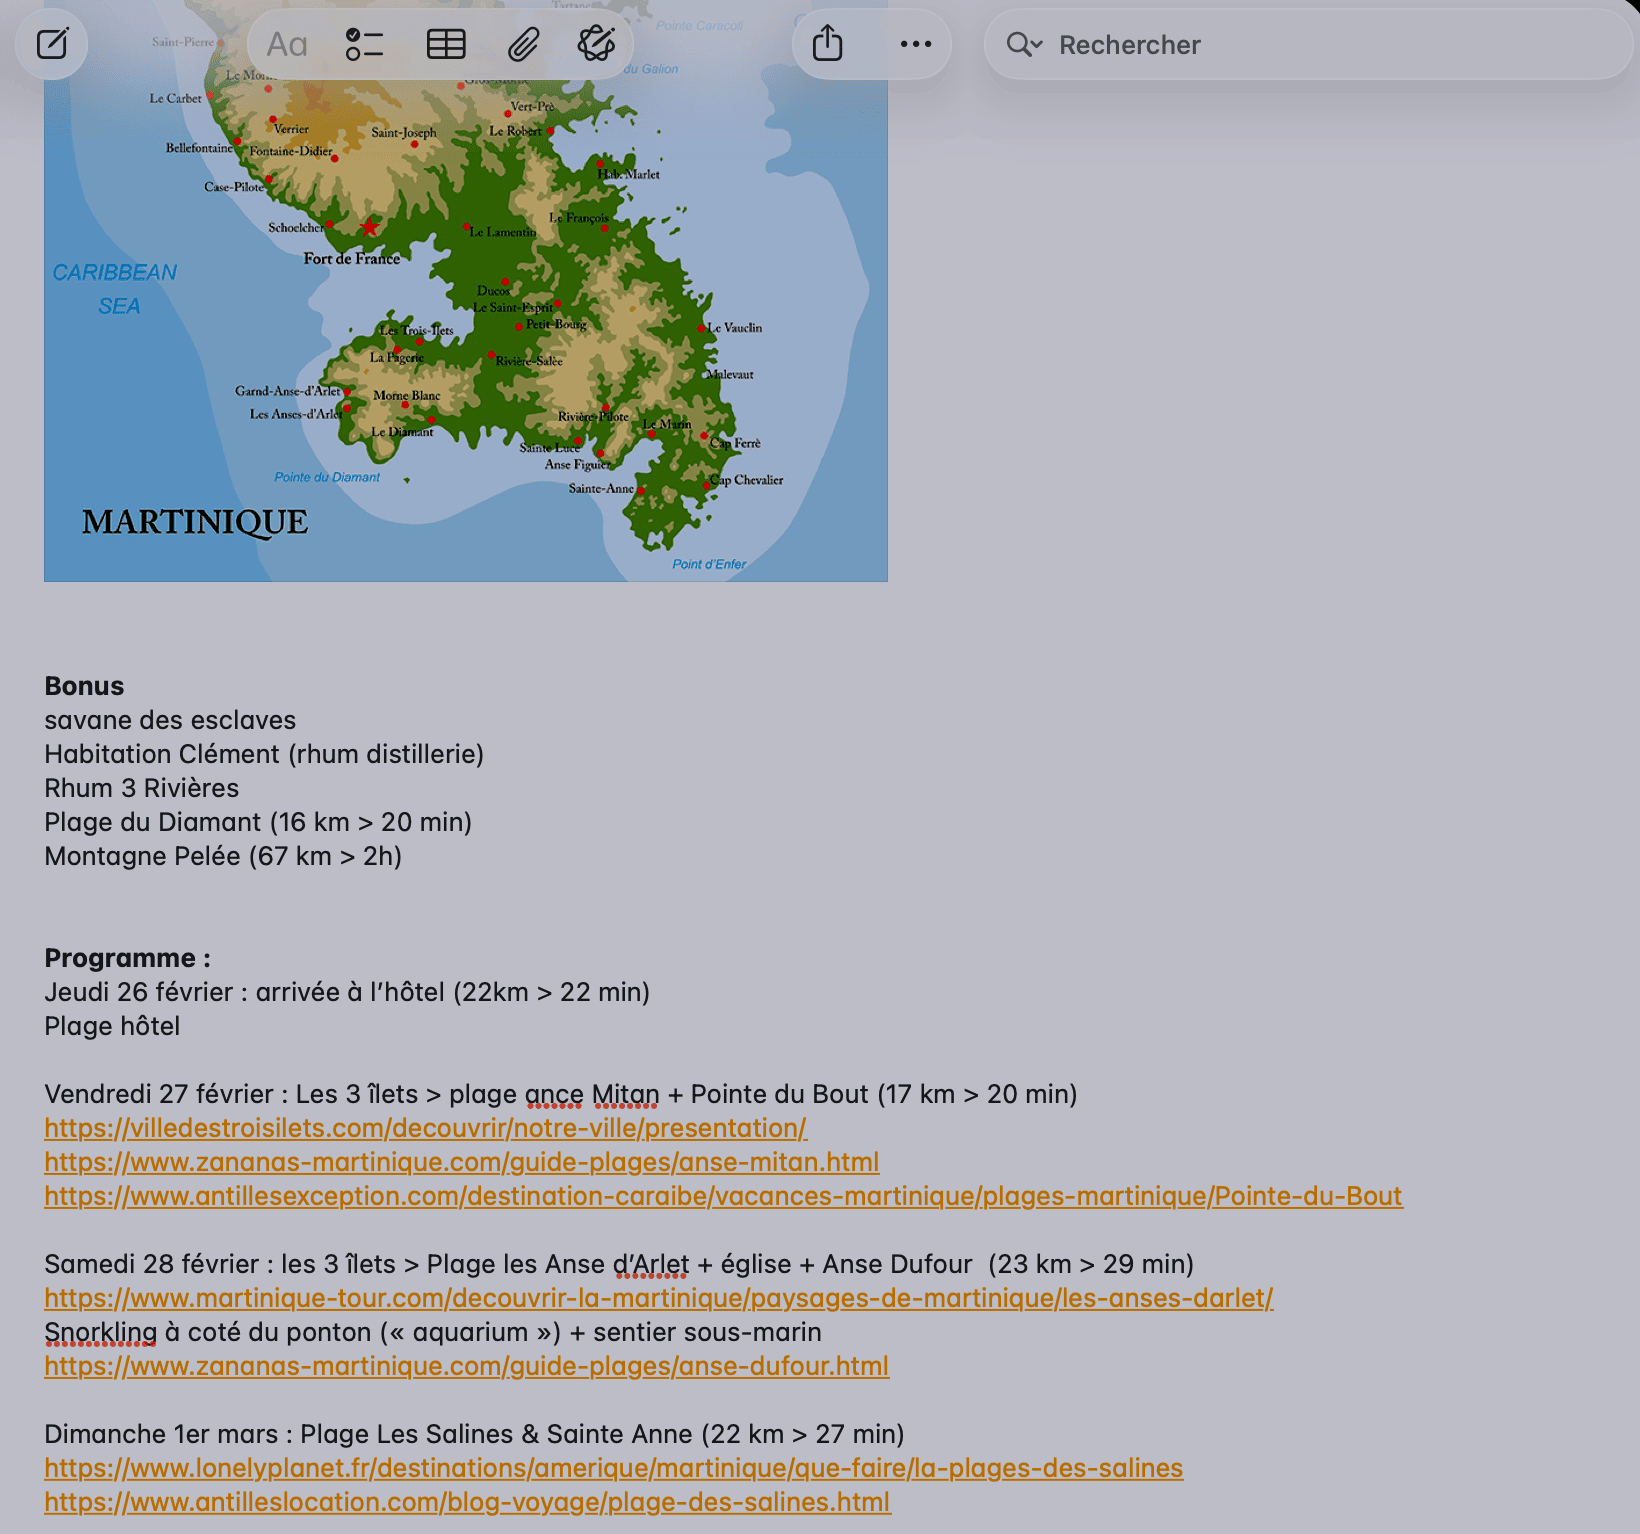
Task: Share the note with the share icon
Action: [x=828, y=43]
